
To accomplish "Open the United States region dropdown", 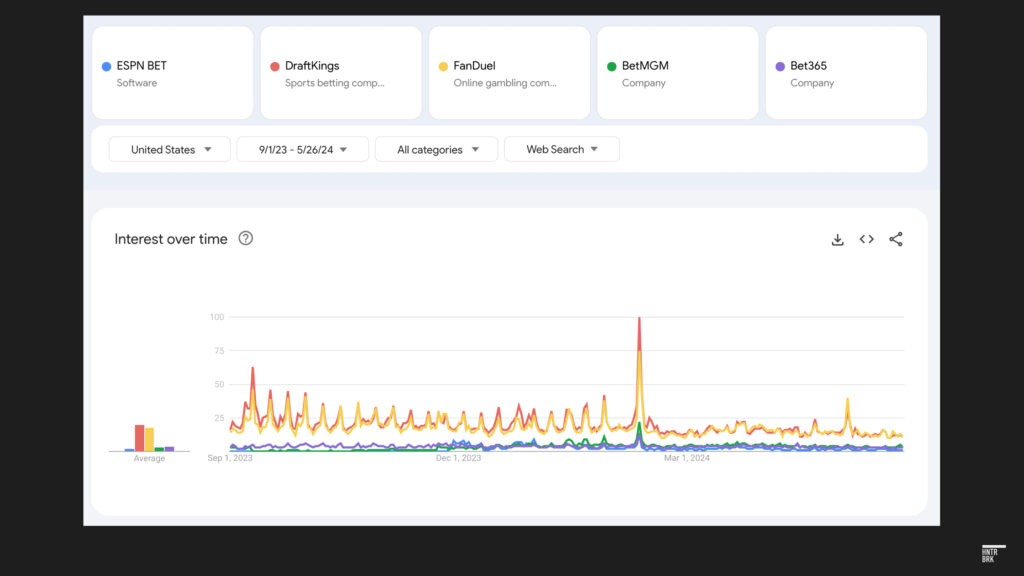I will click(170, 150).
